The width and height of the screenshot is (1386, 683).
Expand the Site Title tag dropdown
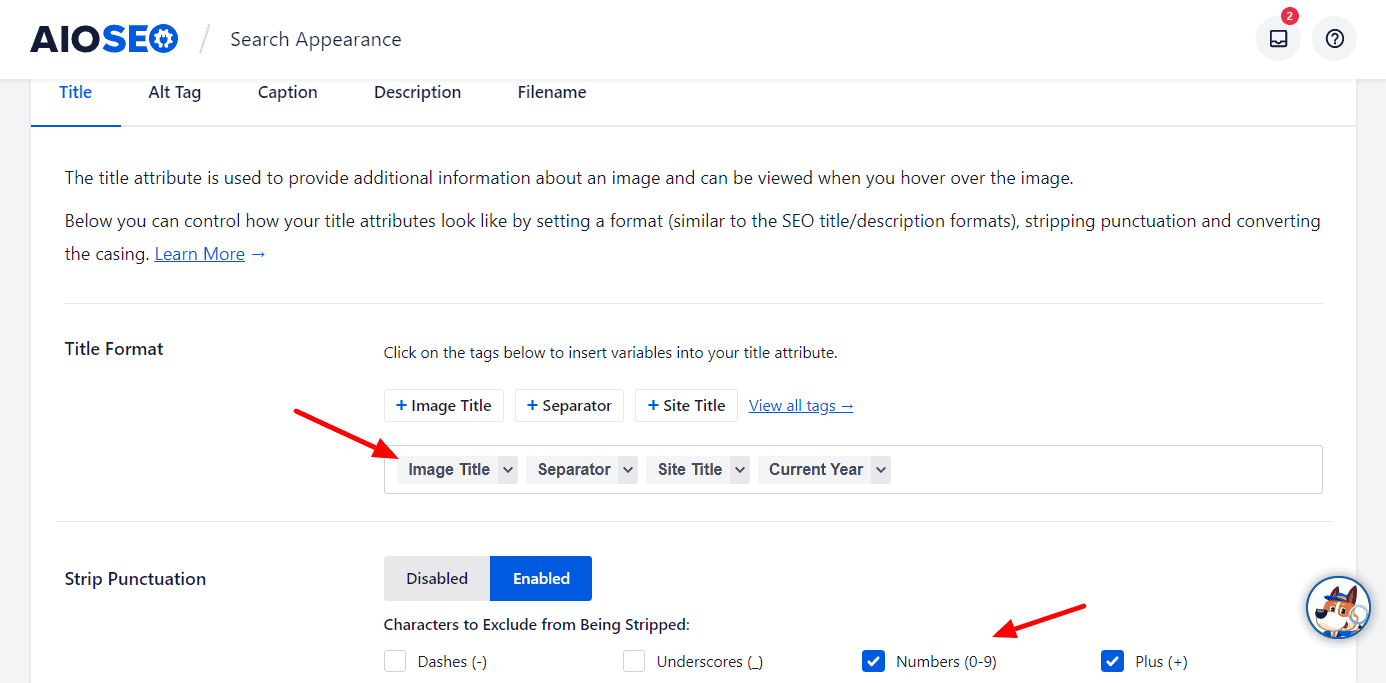[739, 469]
